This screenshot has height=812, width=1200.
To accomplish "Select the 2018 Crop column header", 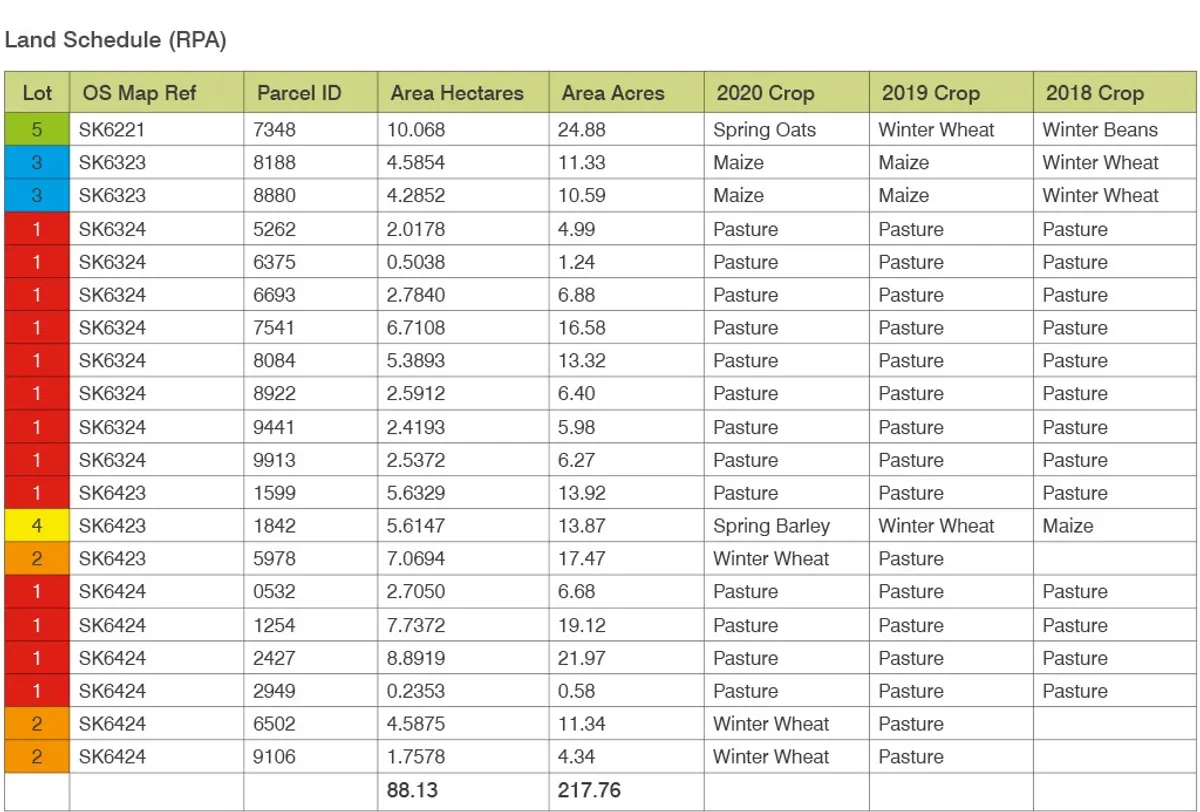I will click(x=1115, y=93).
